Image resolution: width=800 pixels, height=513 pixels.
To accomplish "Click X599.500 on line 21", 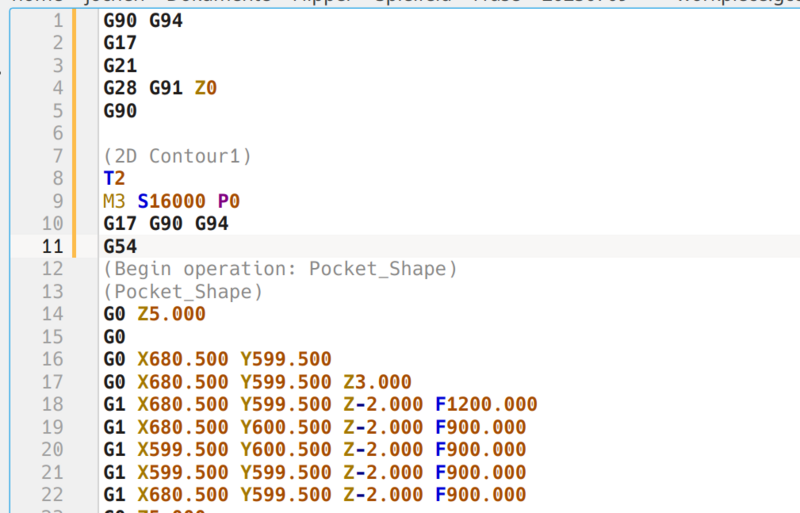I will 183,472.
